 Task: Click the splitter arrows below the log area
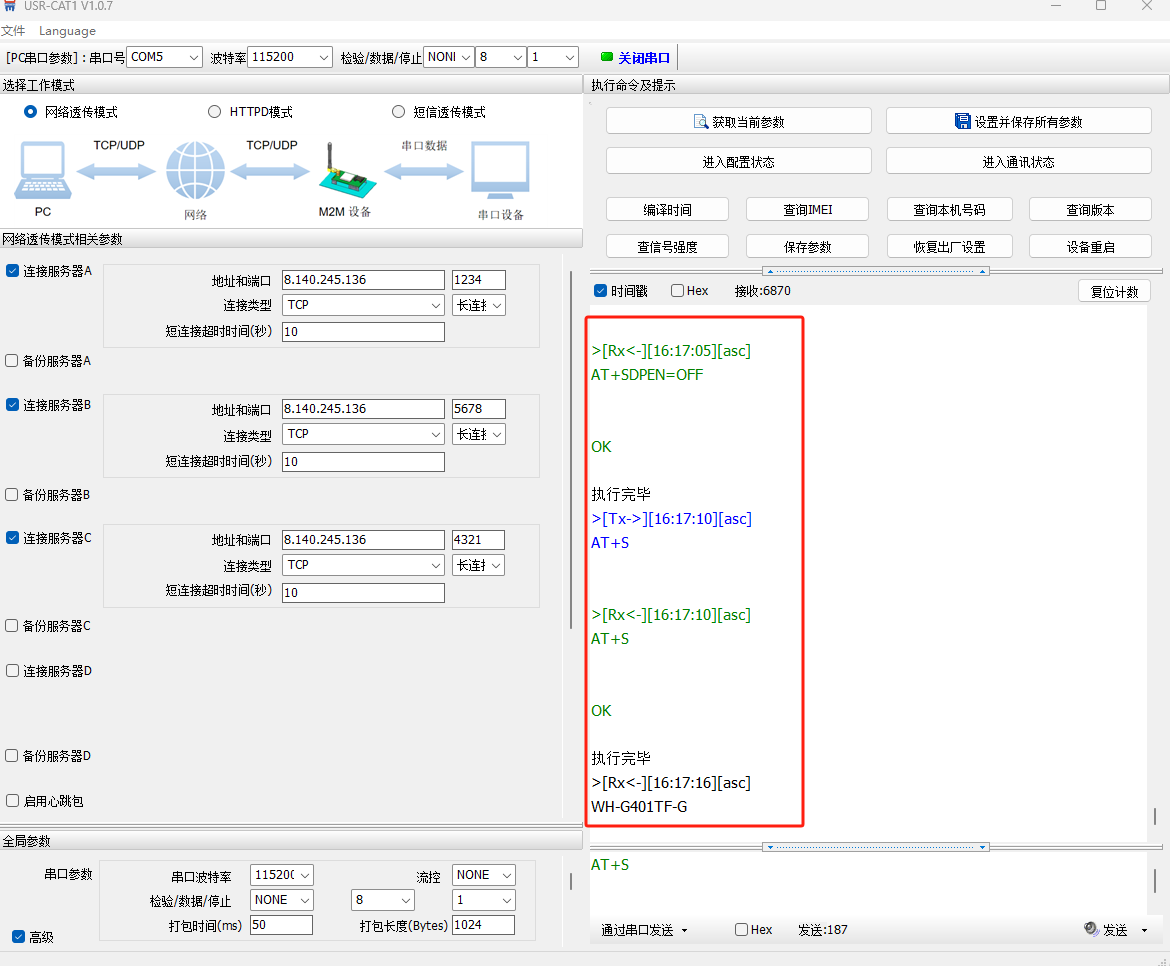[x=876, y=847]
